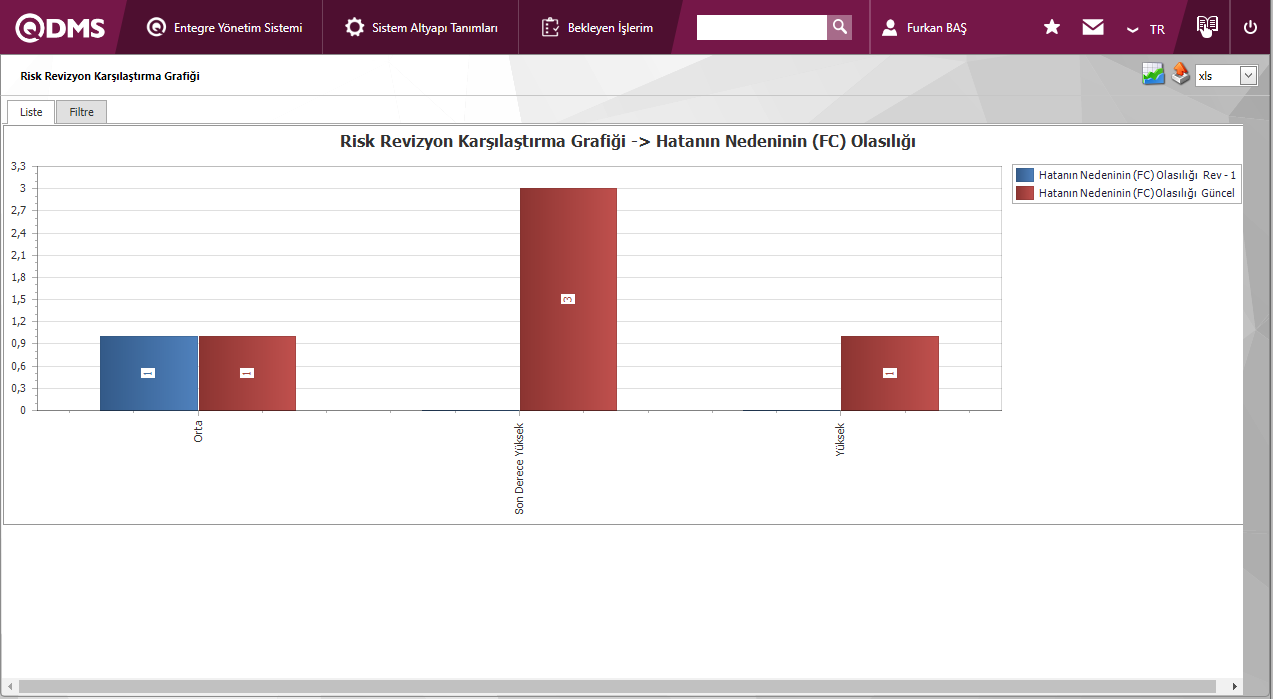Click the chart graph icon
This screenshot has width=1273, height=699.
click(1154, 75)
